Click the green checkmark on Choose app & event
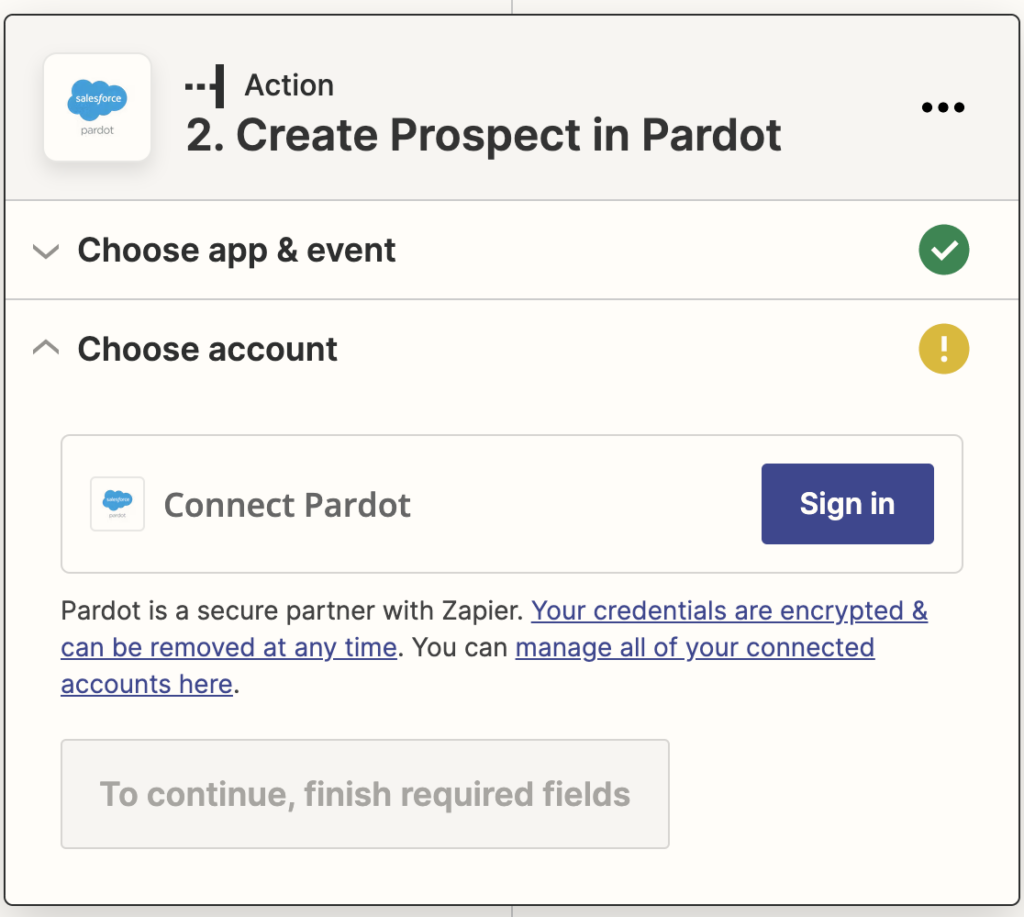 [x=943, y=249]
